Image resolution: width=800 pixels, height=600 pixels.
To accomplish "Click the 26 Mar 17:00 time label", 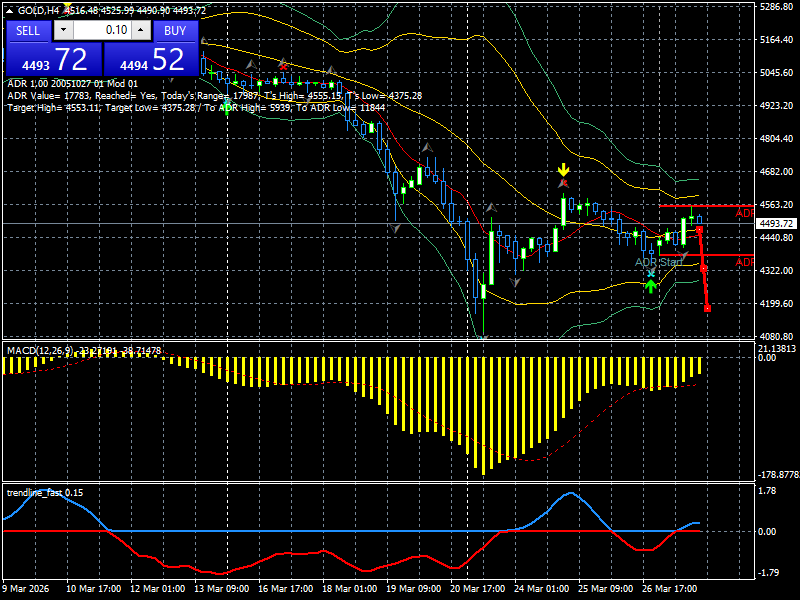I will 669,589.
